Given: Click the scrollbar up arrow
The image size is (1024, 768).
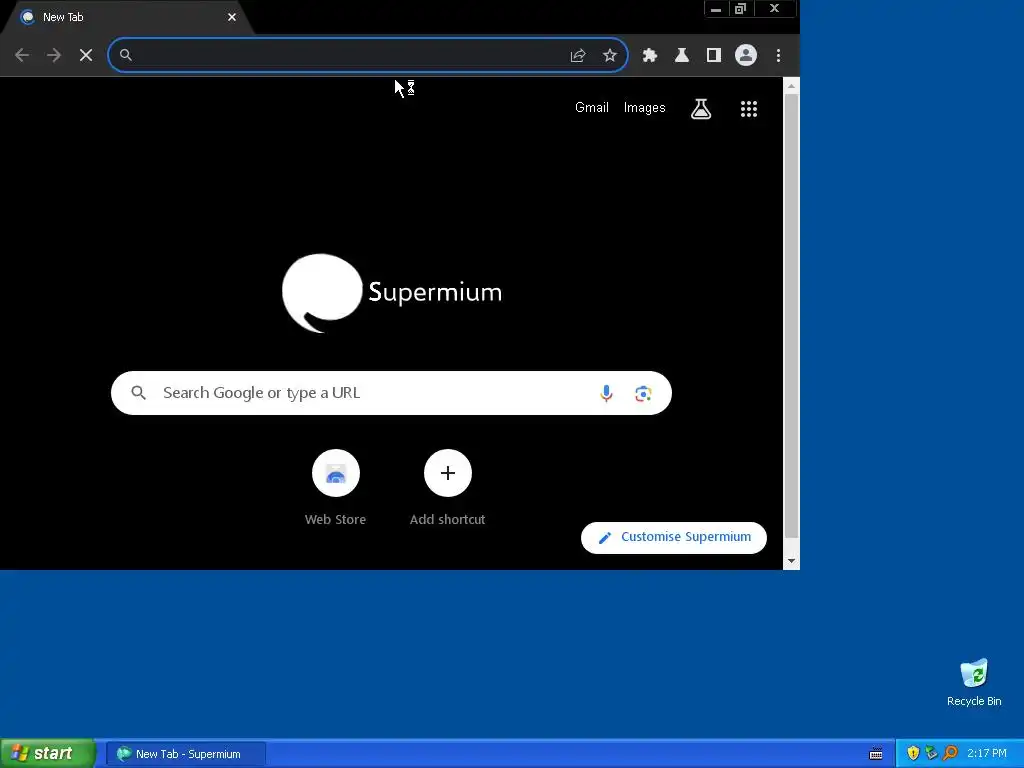Looking at the screenshot, I should (791, 86).
